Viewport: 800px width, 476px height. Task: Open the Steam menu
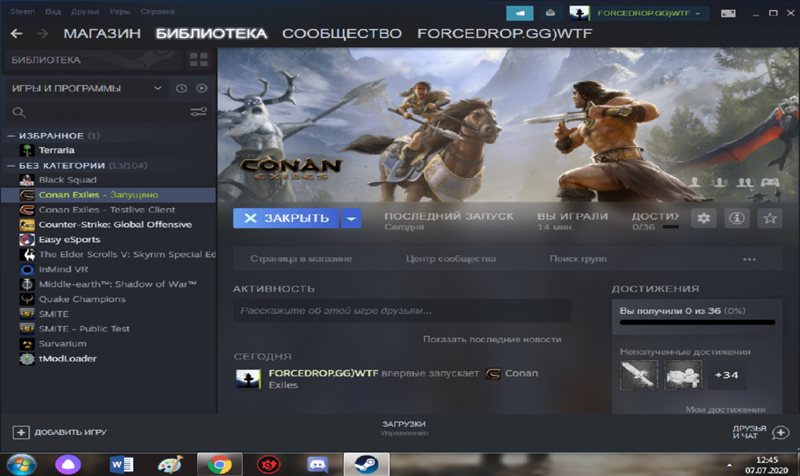pyautogui.click(x=22, y=11)
